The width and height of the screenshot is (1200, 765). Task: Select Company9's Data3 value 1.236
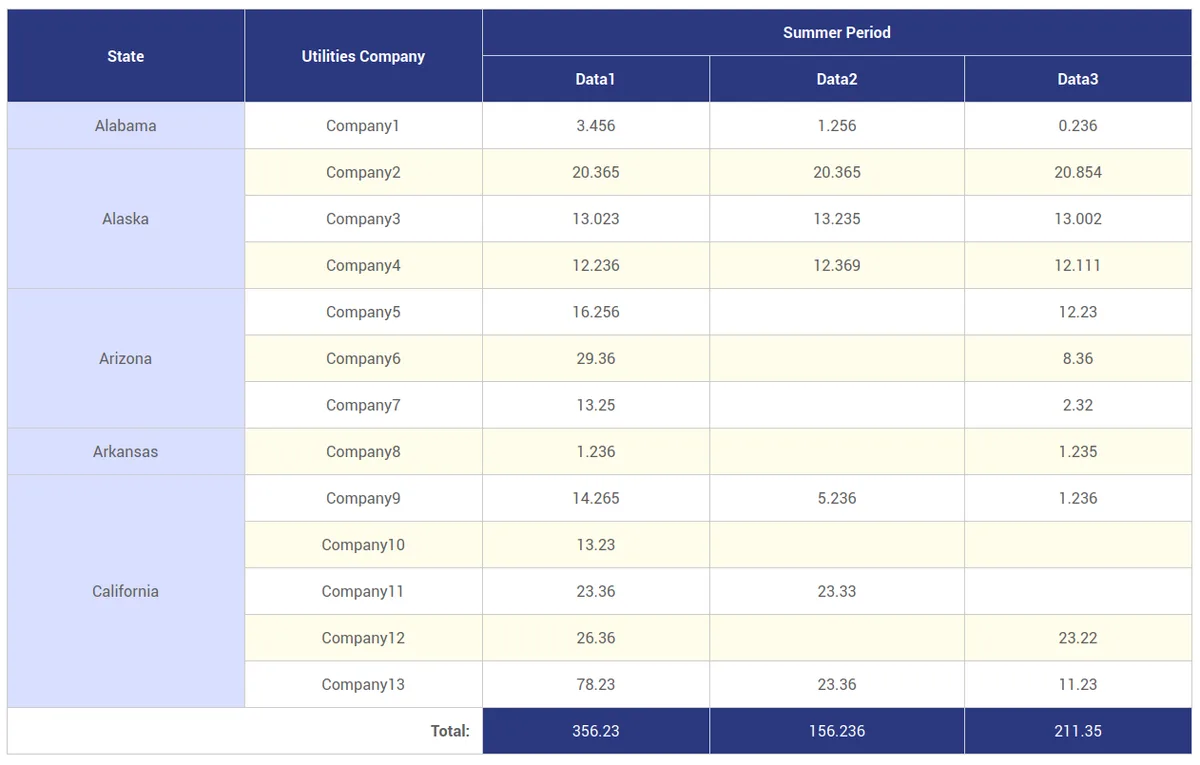click(x=1078, y=498)
